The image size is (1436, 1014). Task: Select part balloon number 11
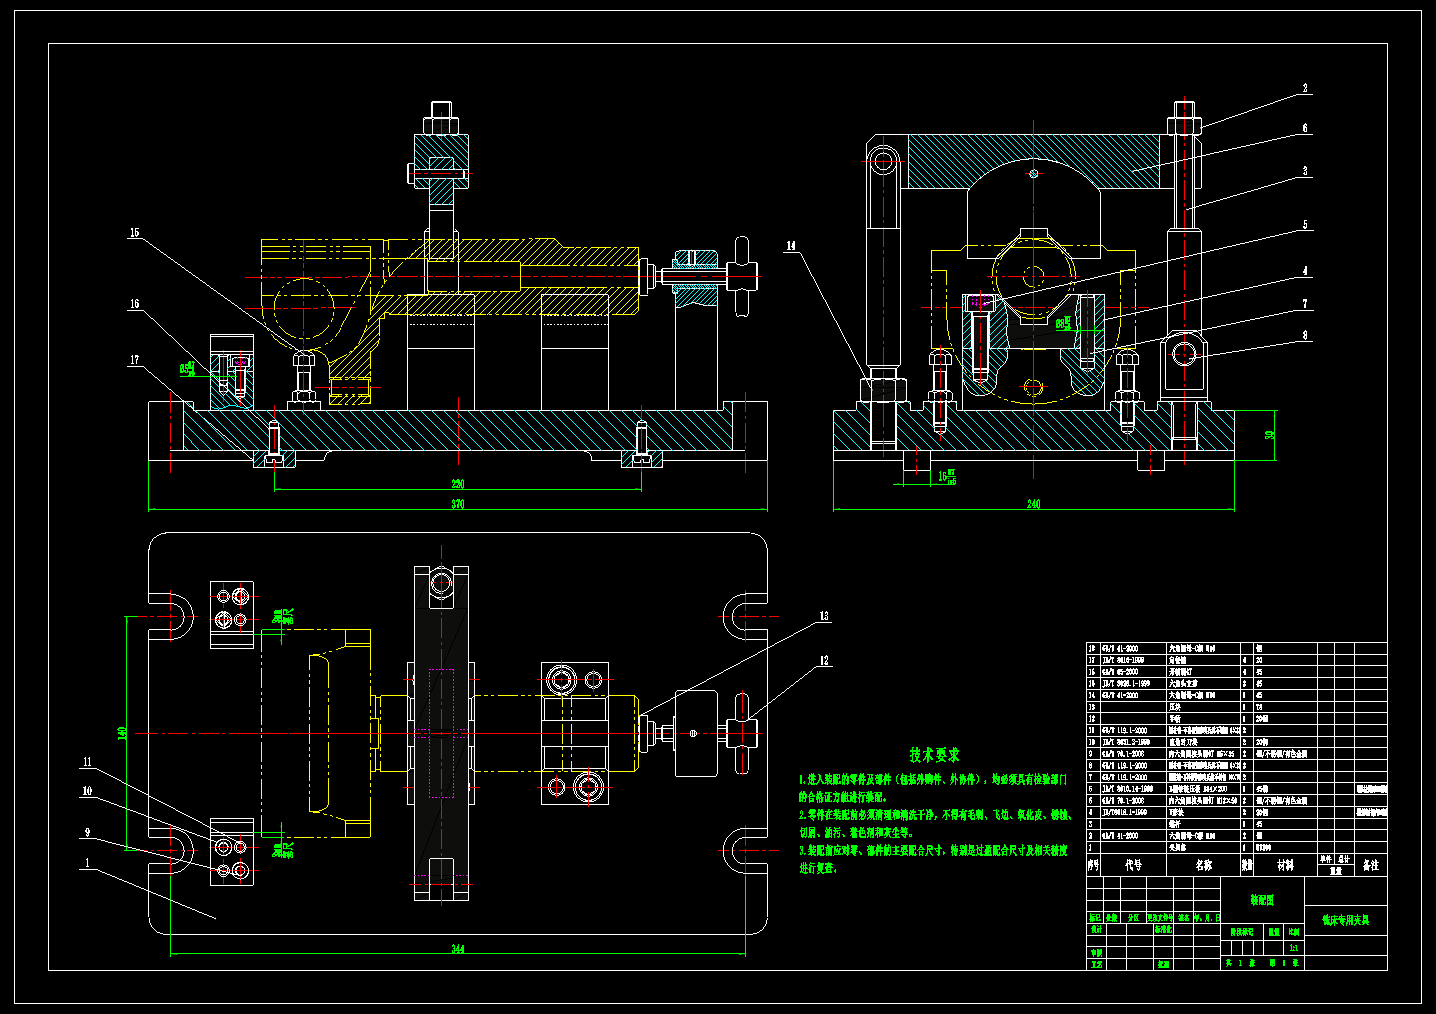point(87,762)
